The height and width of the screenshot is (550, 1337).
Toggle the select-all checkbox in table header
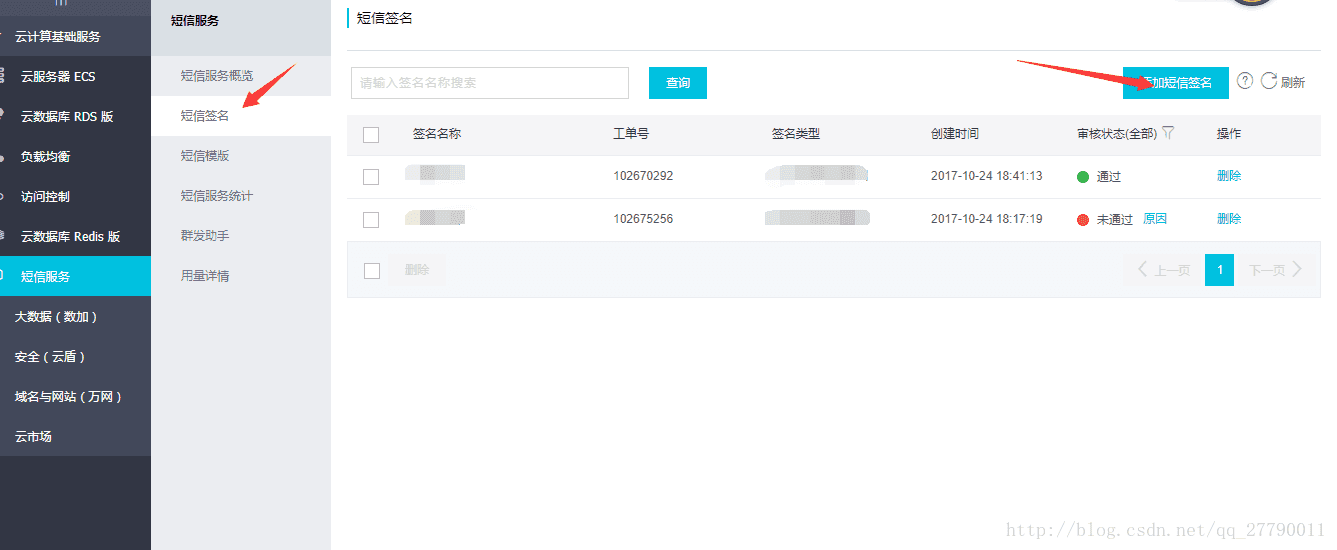coord(371,135)
